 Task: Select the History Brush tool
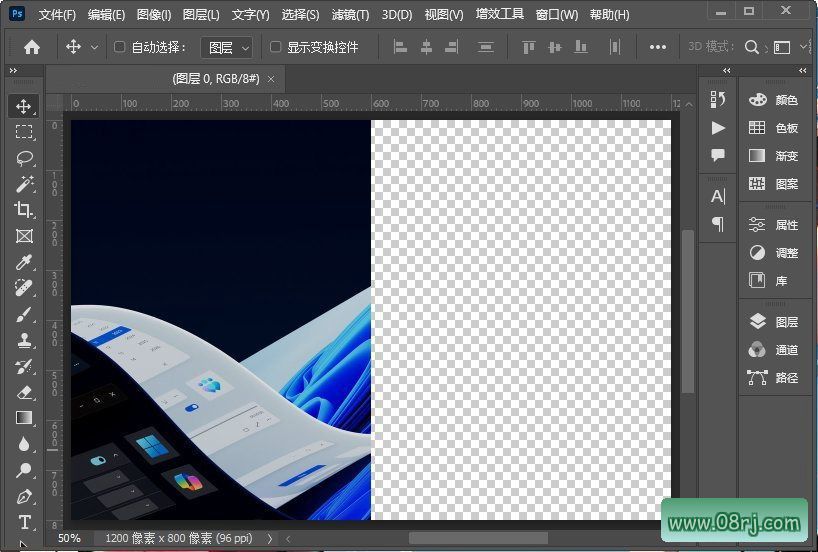click(23, 366)
